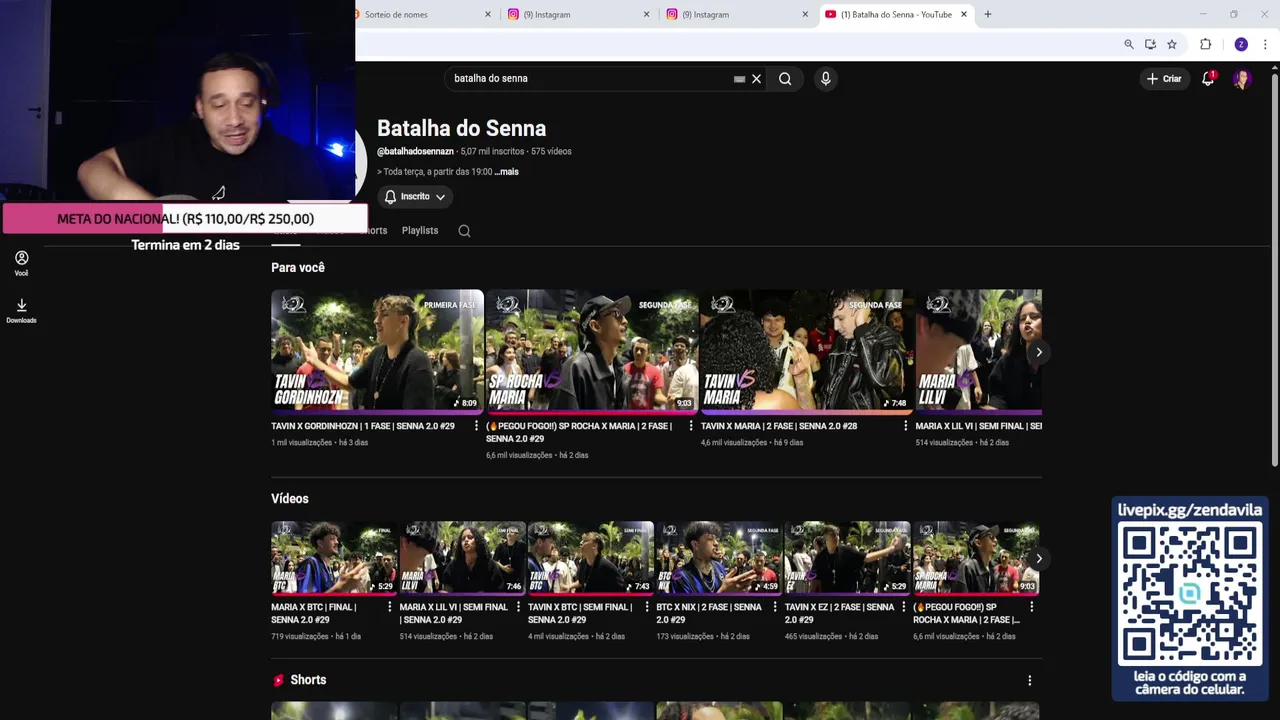Open options for PEGOU FOGO SP ROCHA video in Para você
This screenshot has height=720, width=1280.
click(x=691, y=426)
